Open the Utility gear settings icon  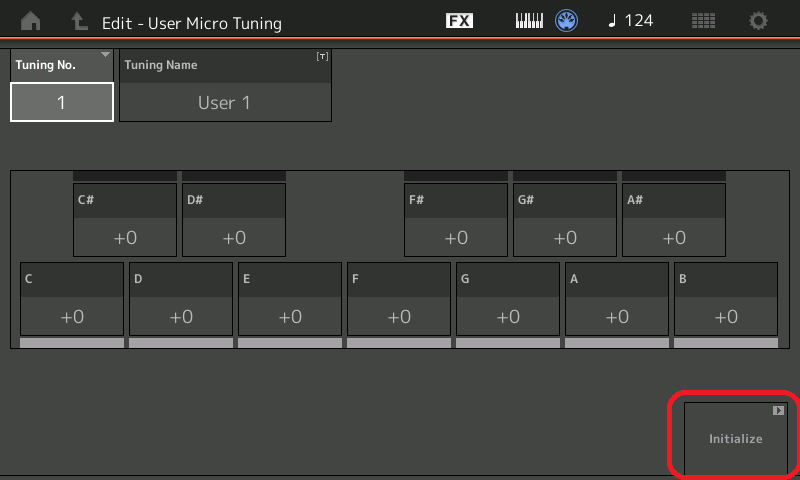pos(759,21)
